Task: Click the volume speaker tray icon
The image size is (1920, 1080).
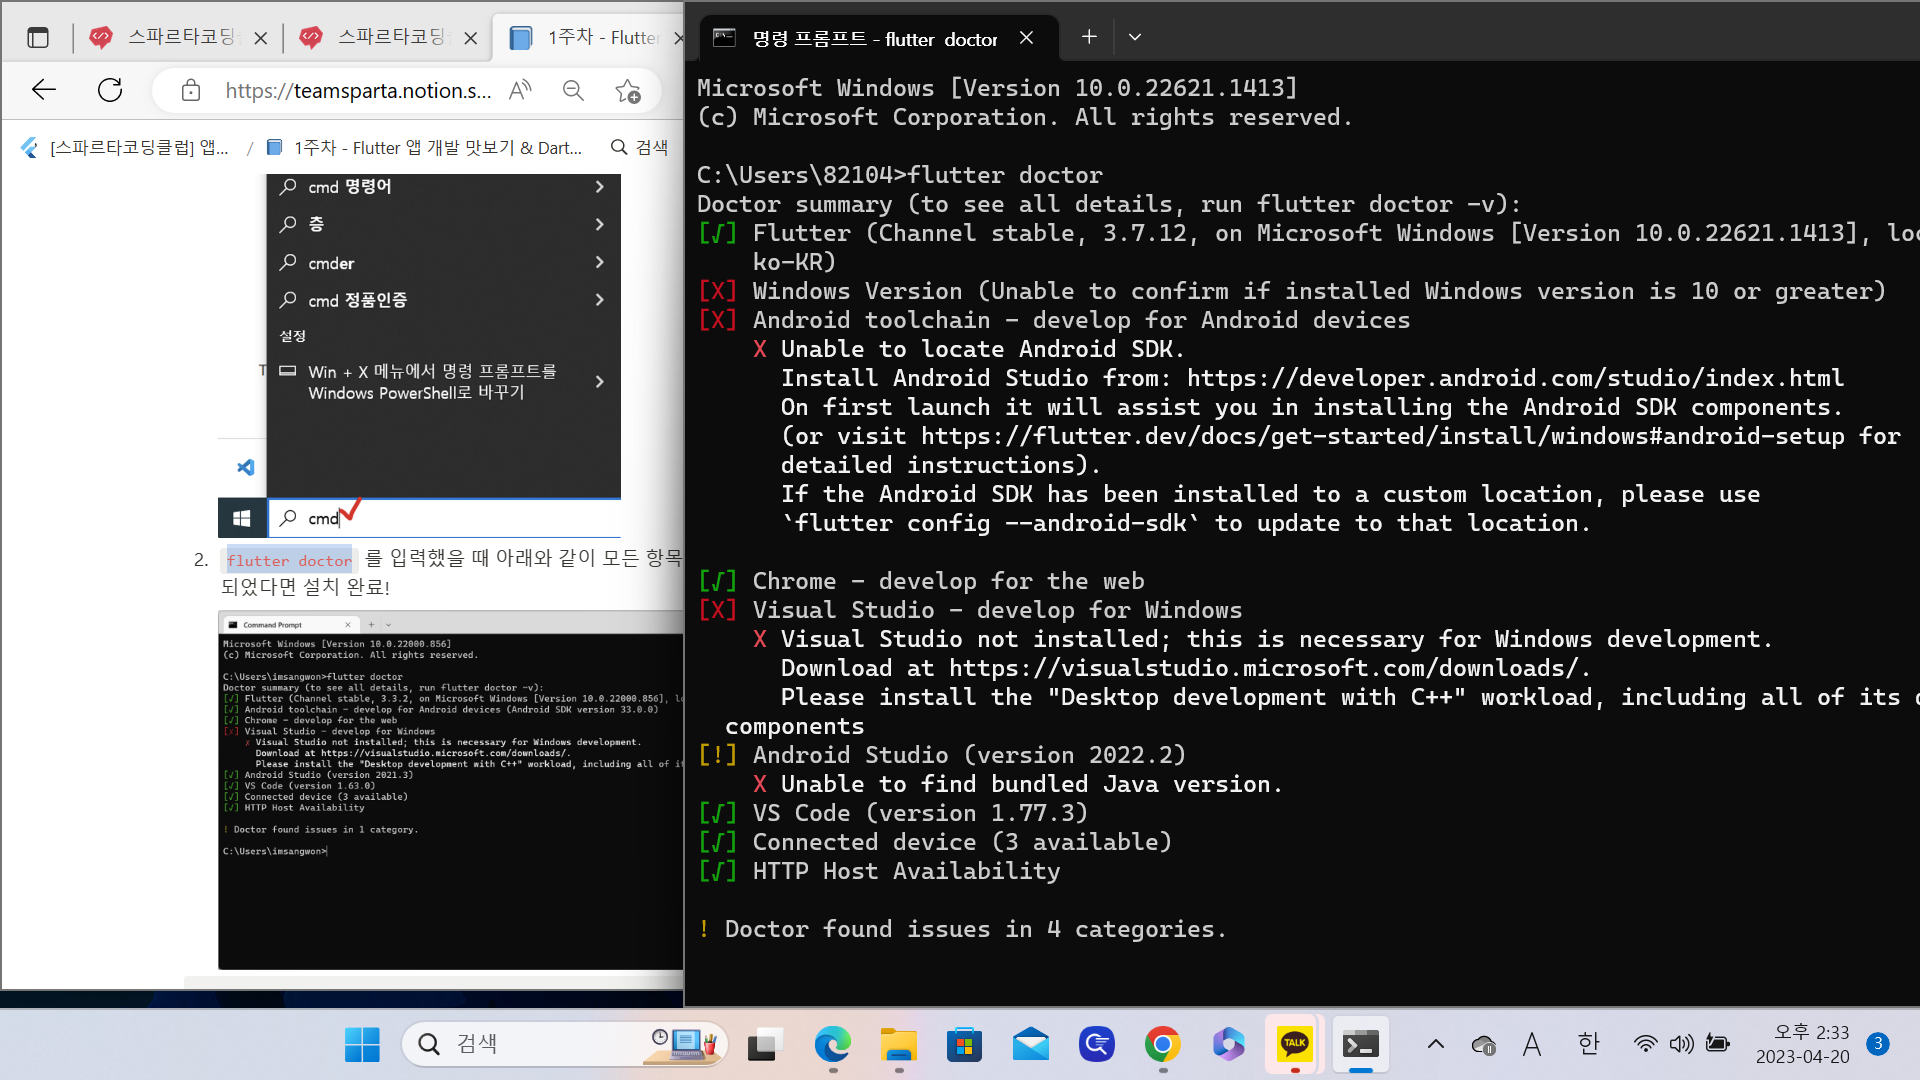Action: click(1681, 1044)
